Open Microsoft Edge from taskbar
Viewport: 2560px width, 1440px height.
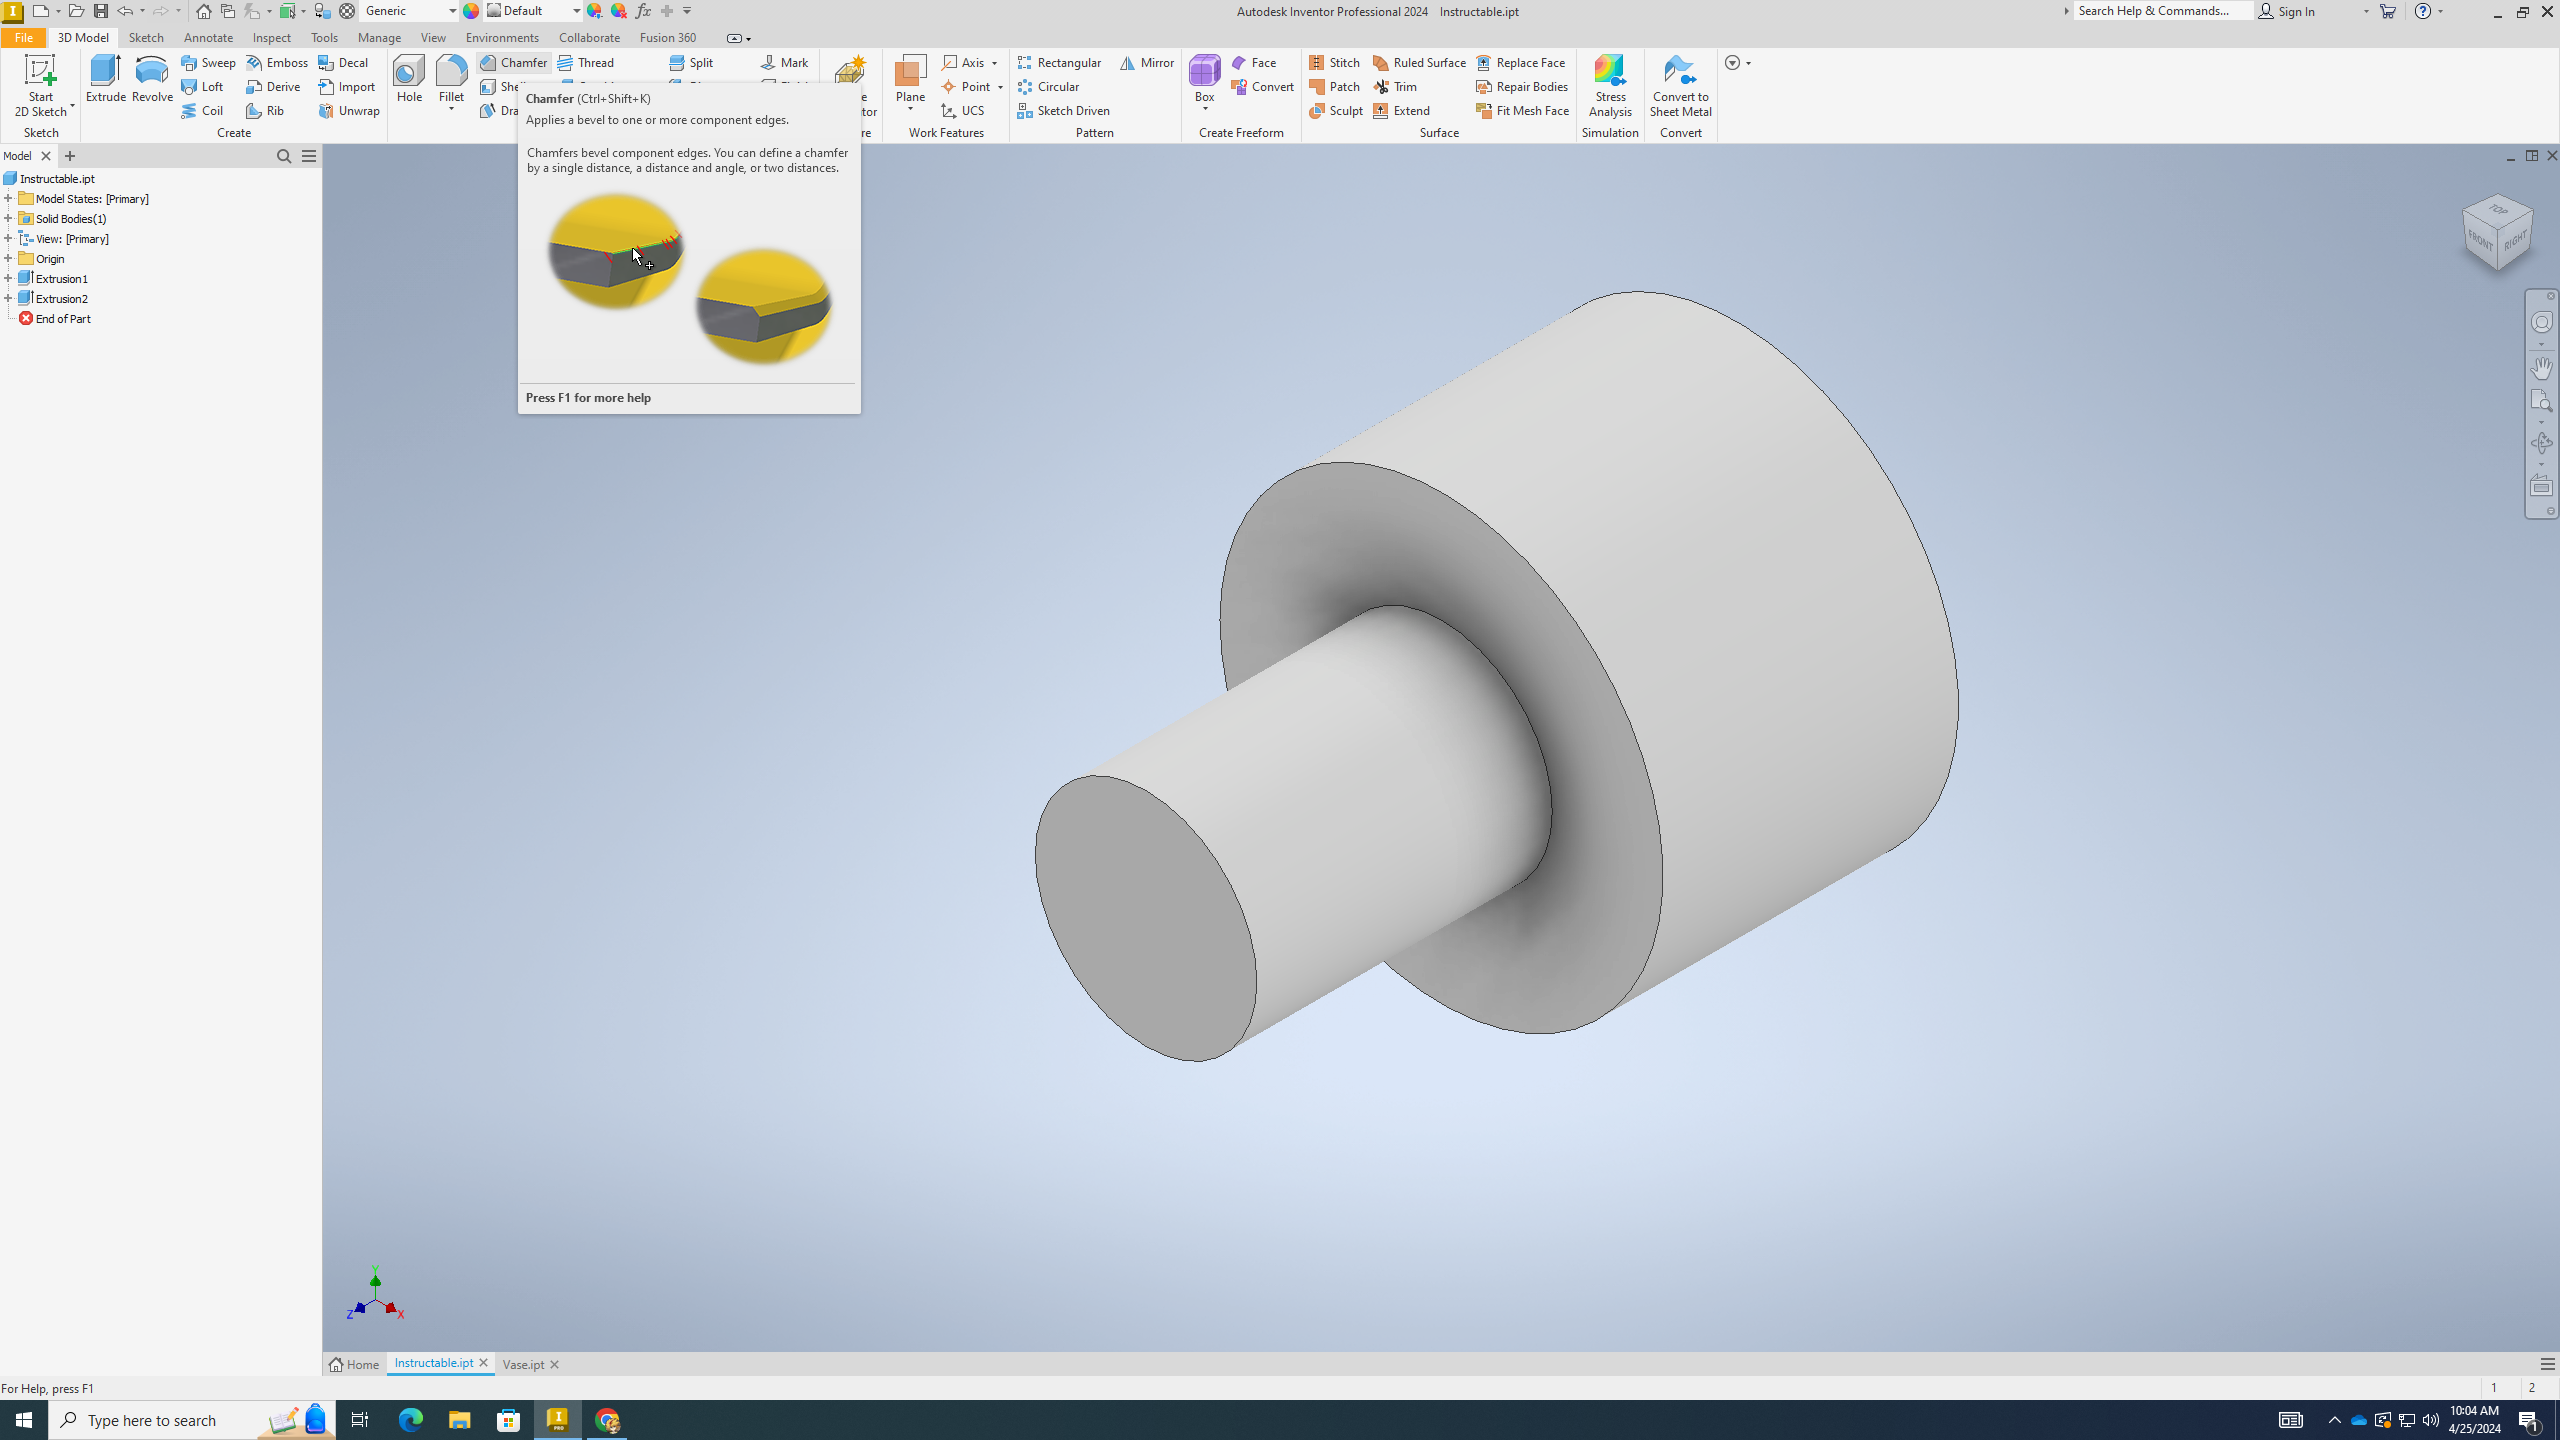(x=411, y=1420)
